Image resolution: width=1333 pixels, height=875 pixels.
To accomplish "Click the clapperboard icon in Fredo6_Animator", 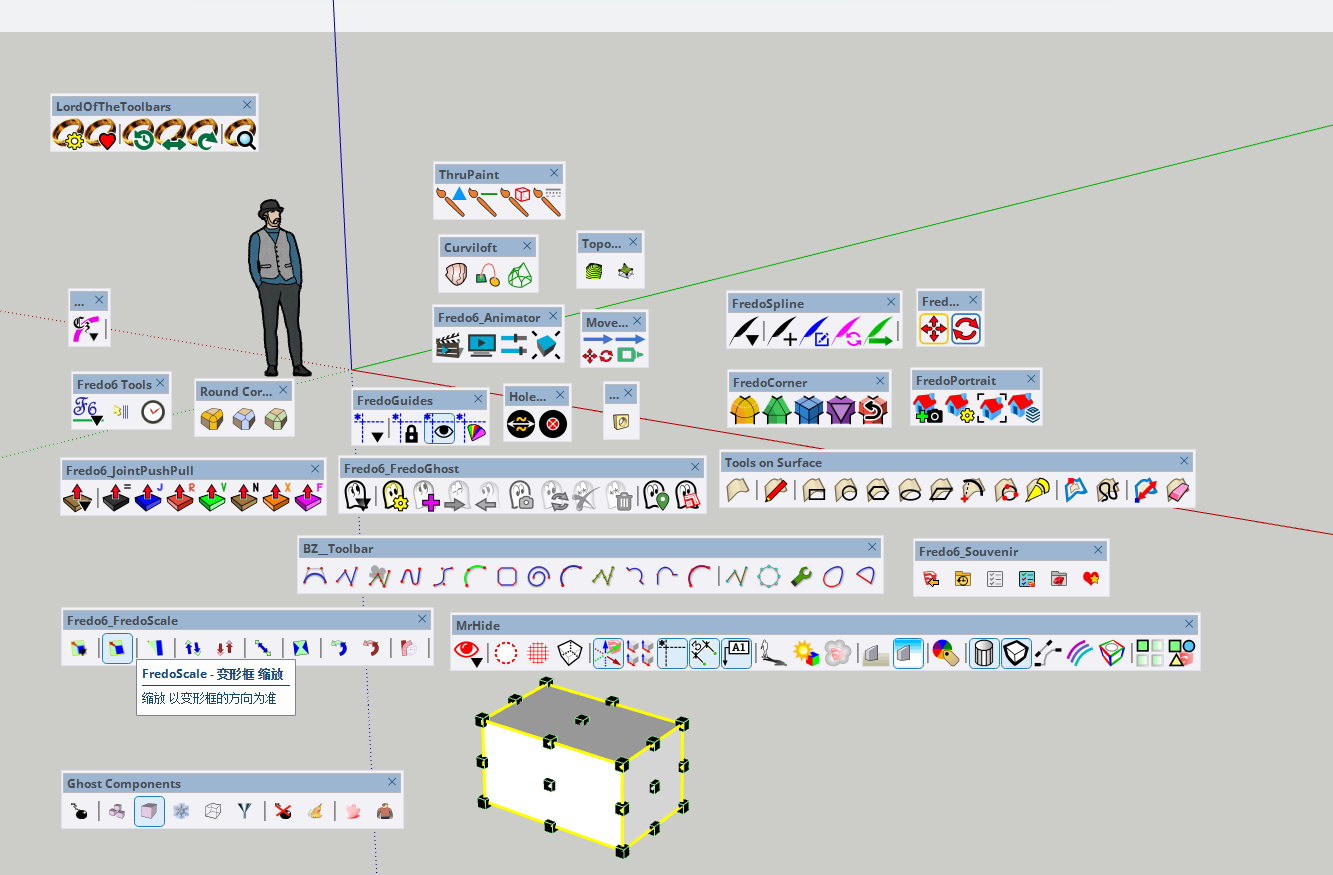I will click(x=449, y=346).
